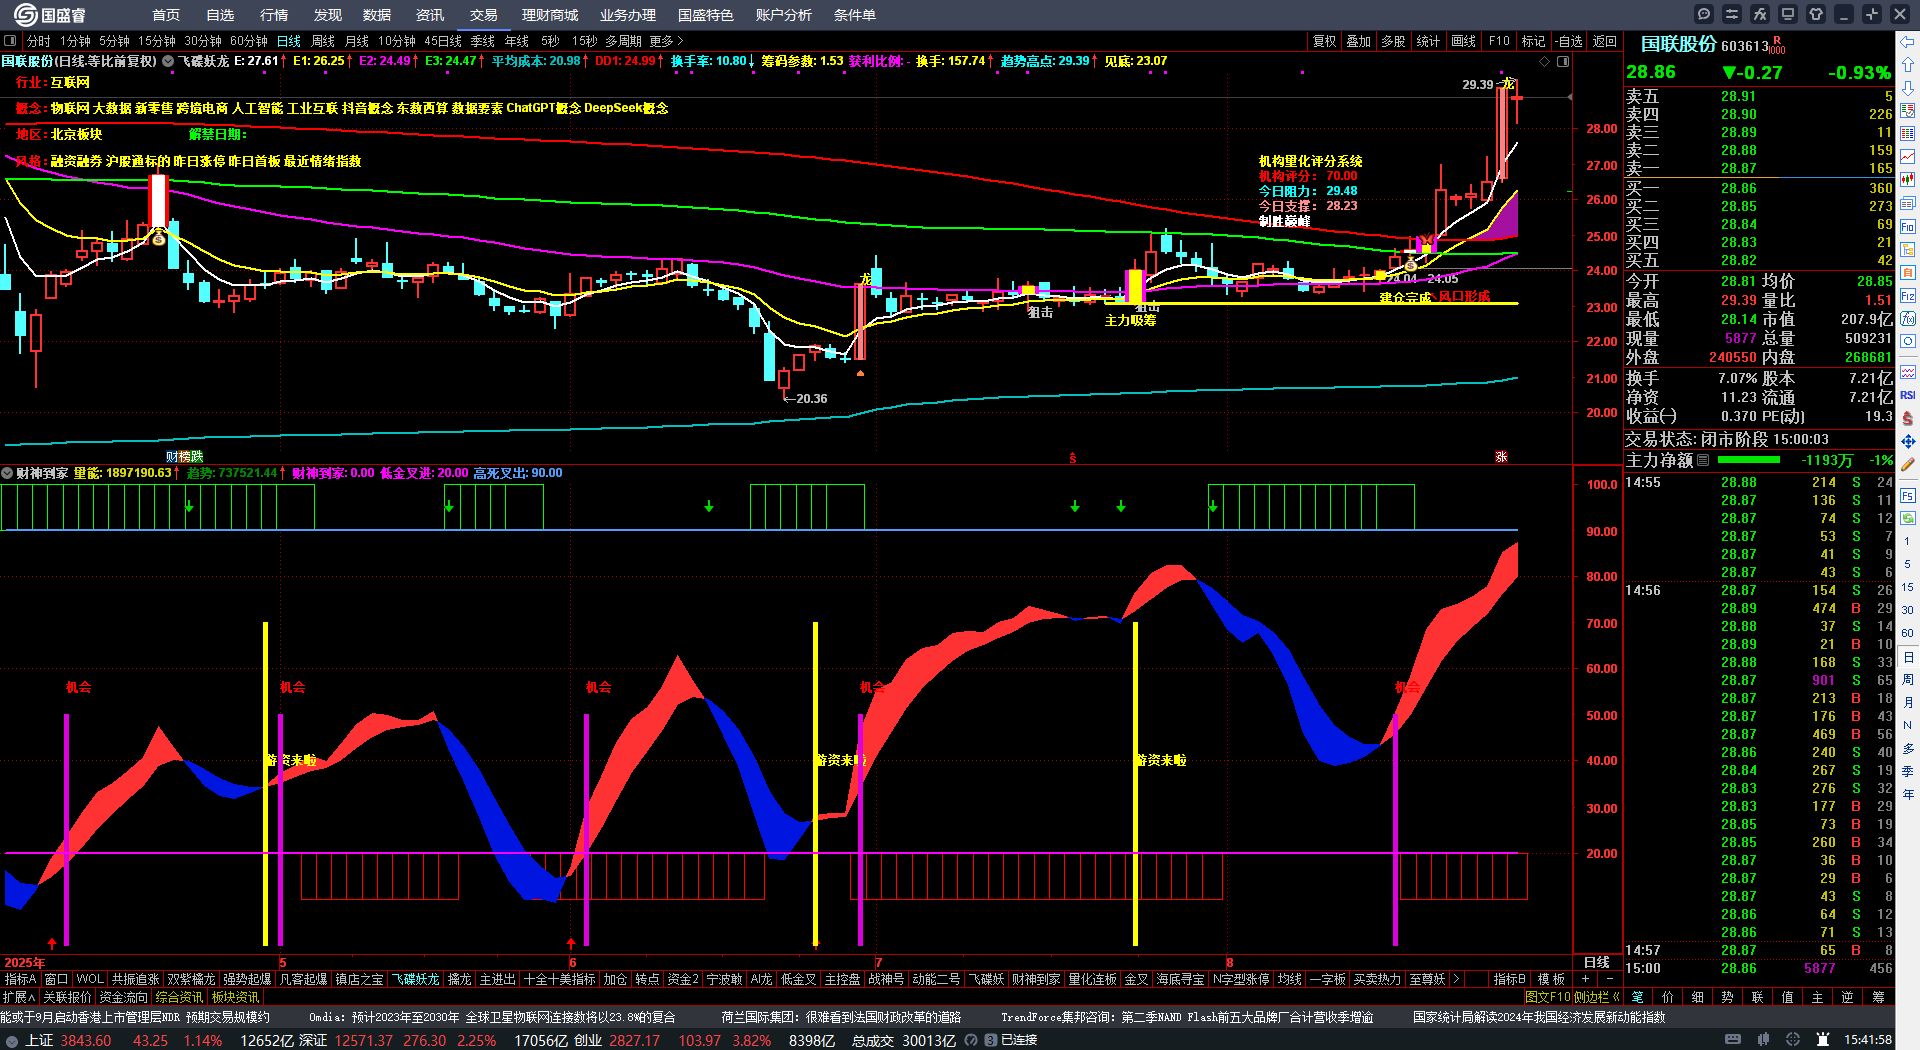Open the 指标B selector

[1509, 979]
